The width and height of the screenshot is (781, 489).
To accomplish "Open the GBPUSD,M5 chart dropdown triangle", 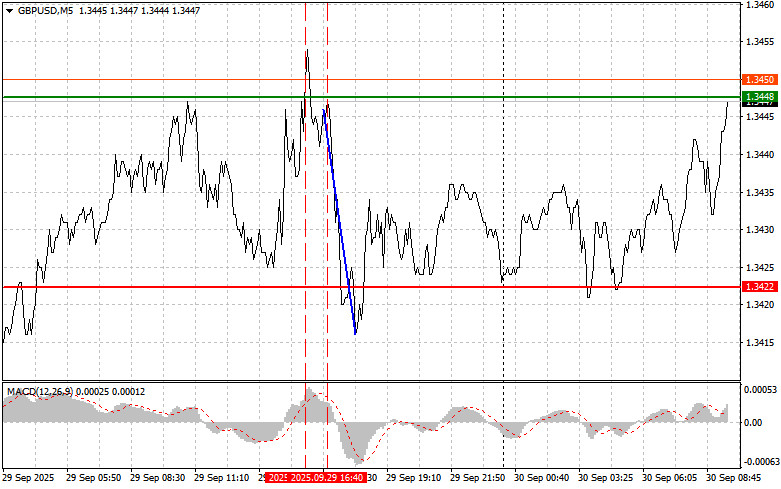I will [x=9, y=10].
